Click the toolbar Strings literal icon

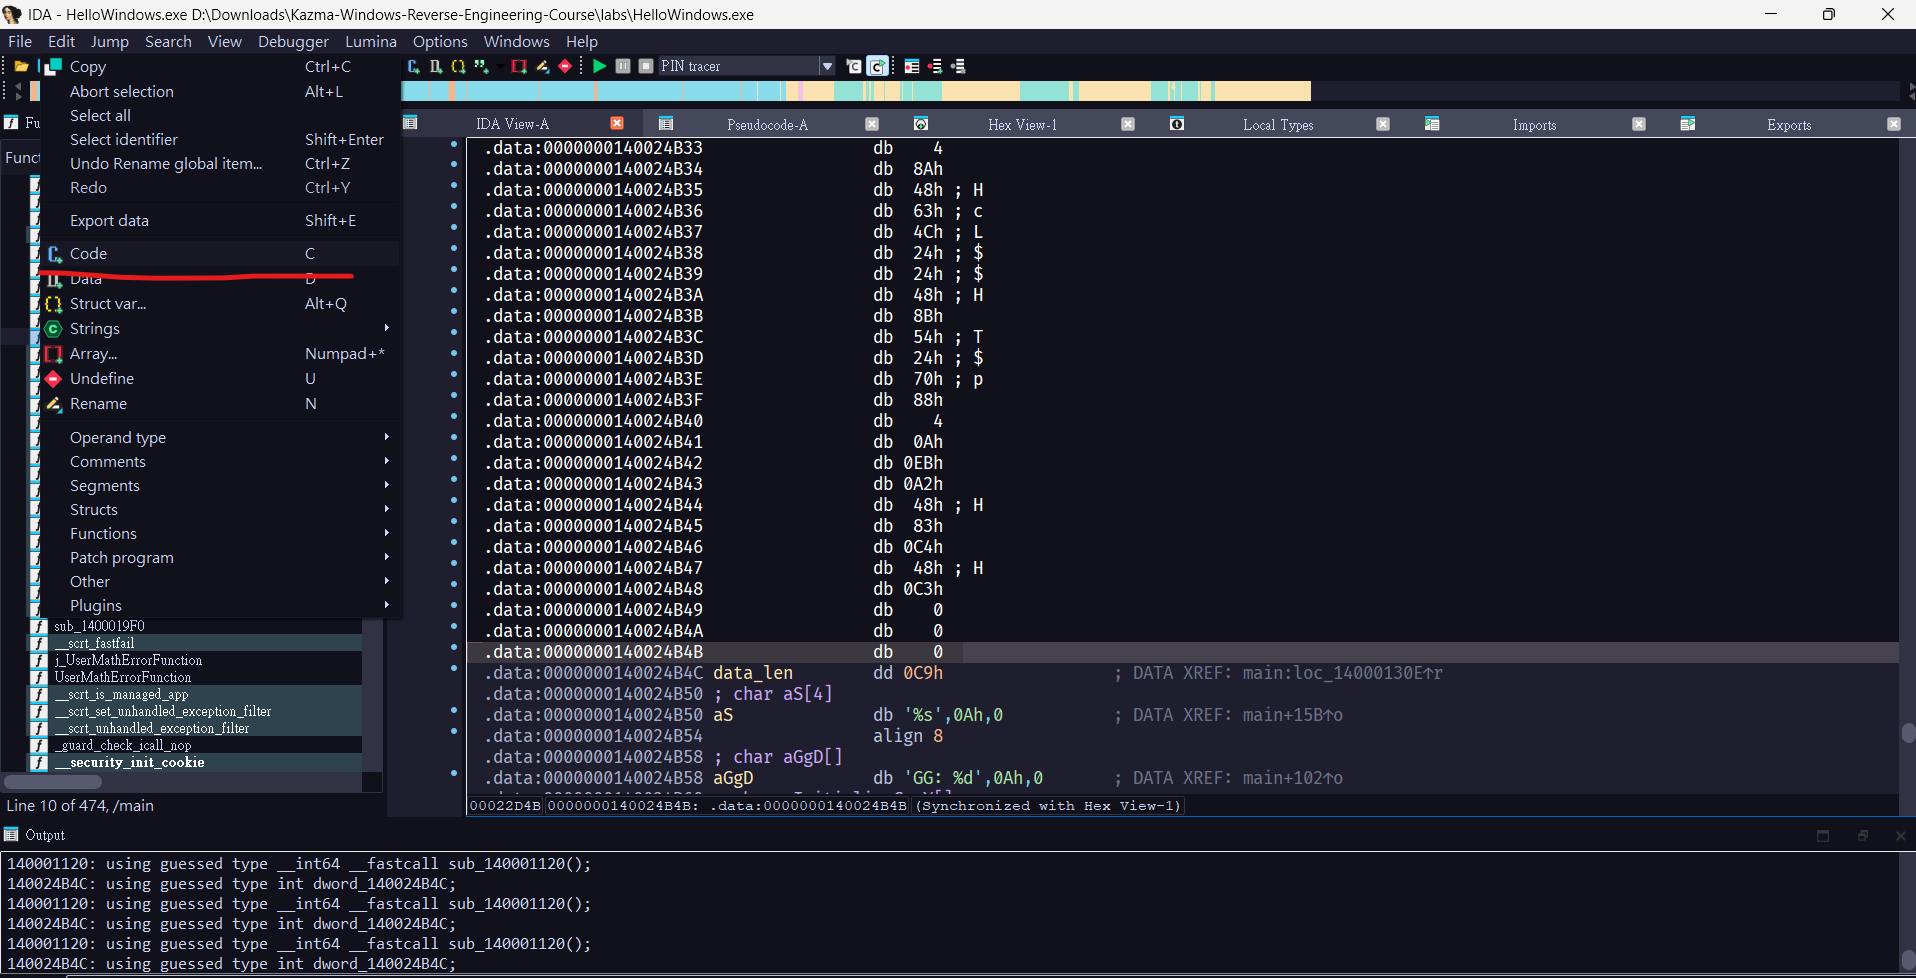480,66
